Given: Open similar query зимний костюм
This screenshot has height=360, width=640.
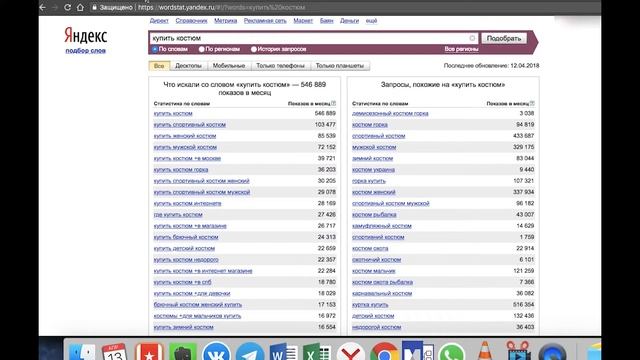Looking at the screenshot, I should pos(373,158).
